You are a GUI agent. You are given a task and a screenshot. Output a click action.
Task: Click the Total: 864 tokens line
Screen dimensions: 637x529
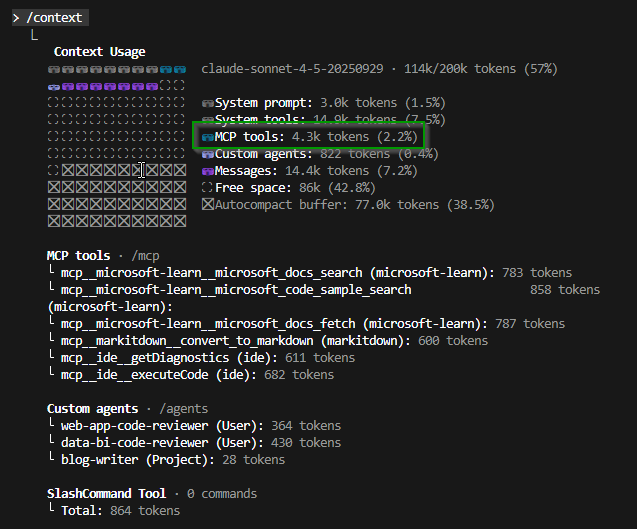click(x=114, y=511)
